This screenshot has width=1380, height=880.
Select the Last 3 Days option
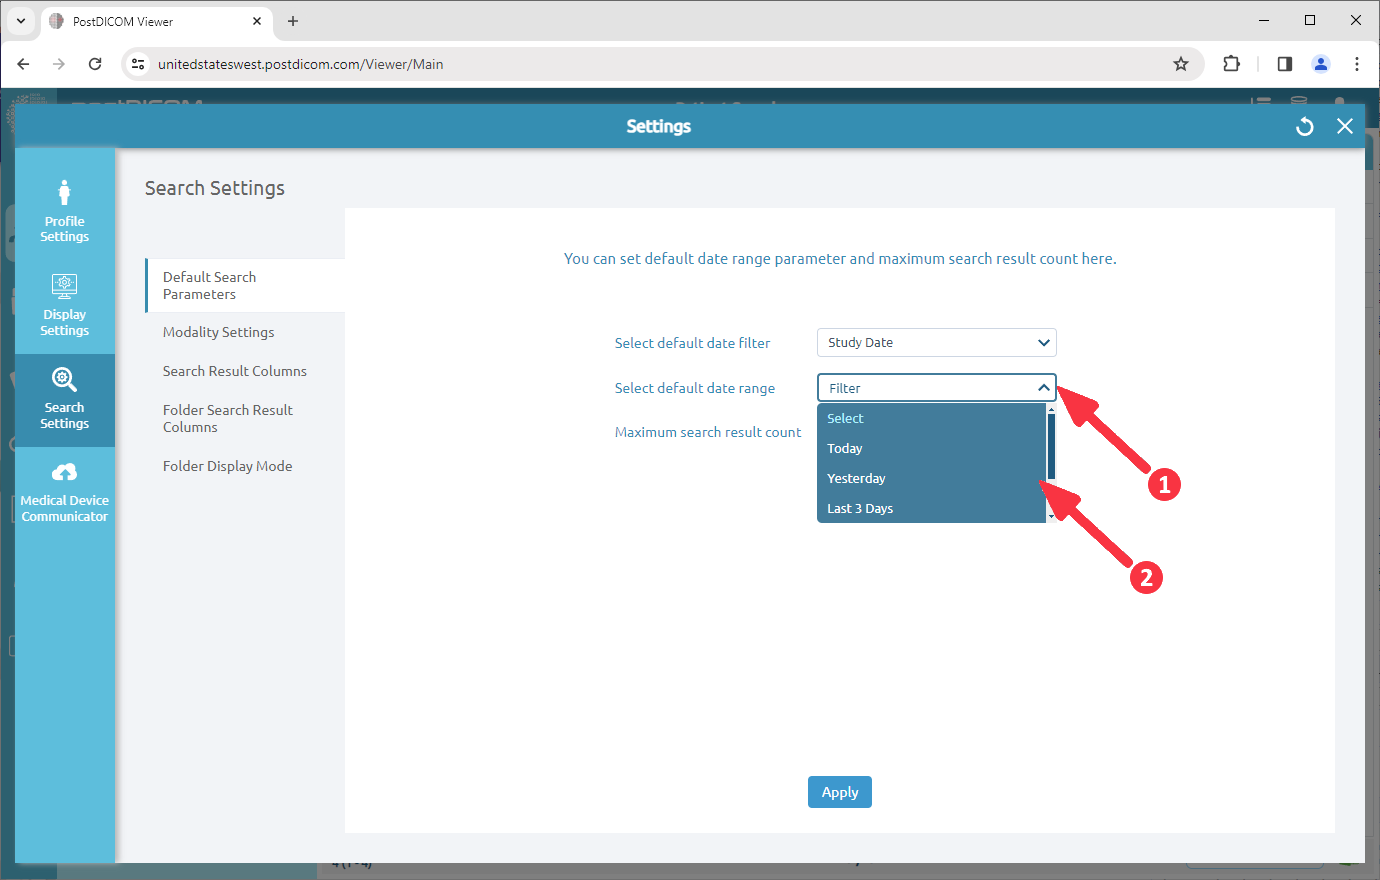click(x=860, y=508)
